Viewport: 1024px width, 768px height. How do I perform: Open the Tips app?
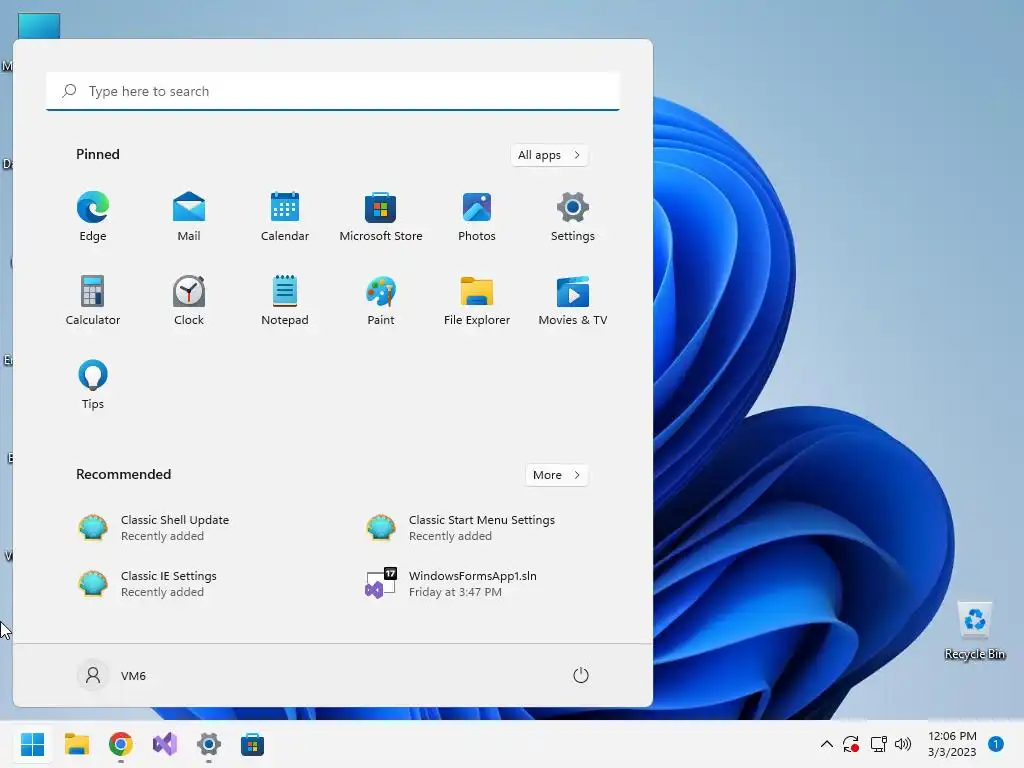pyautogui.click(x=93, y=385)
